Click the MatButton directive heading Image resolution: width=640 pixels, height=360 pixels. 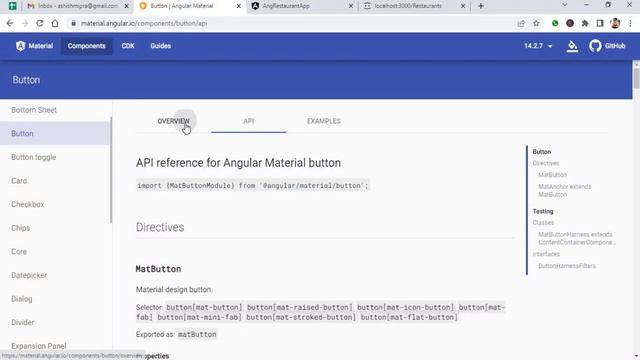(158, 269)
